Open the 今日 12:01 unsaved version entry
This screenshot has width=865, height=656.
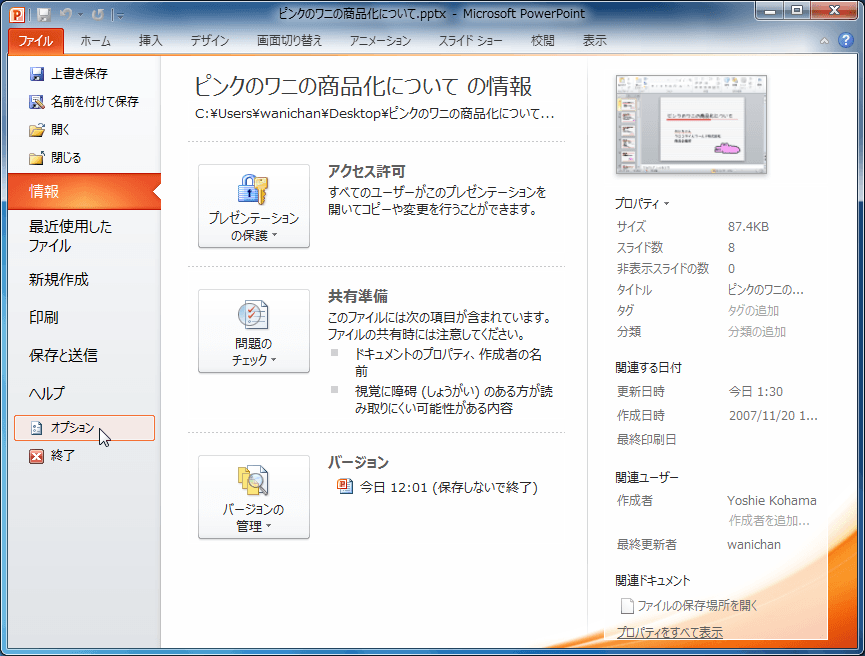point(448,487)
